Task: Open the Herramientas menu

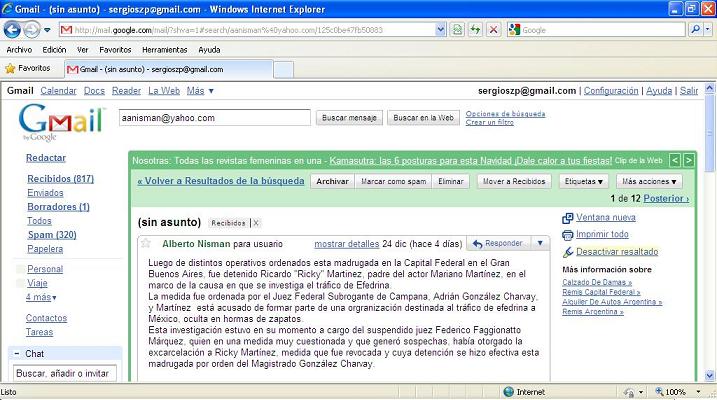Action: click(165, 50)
